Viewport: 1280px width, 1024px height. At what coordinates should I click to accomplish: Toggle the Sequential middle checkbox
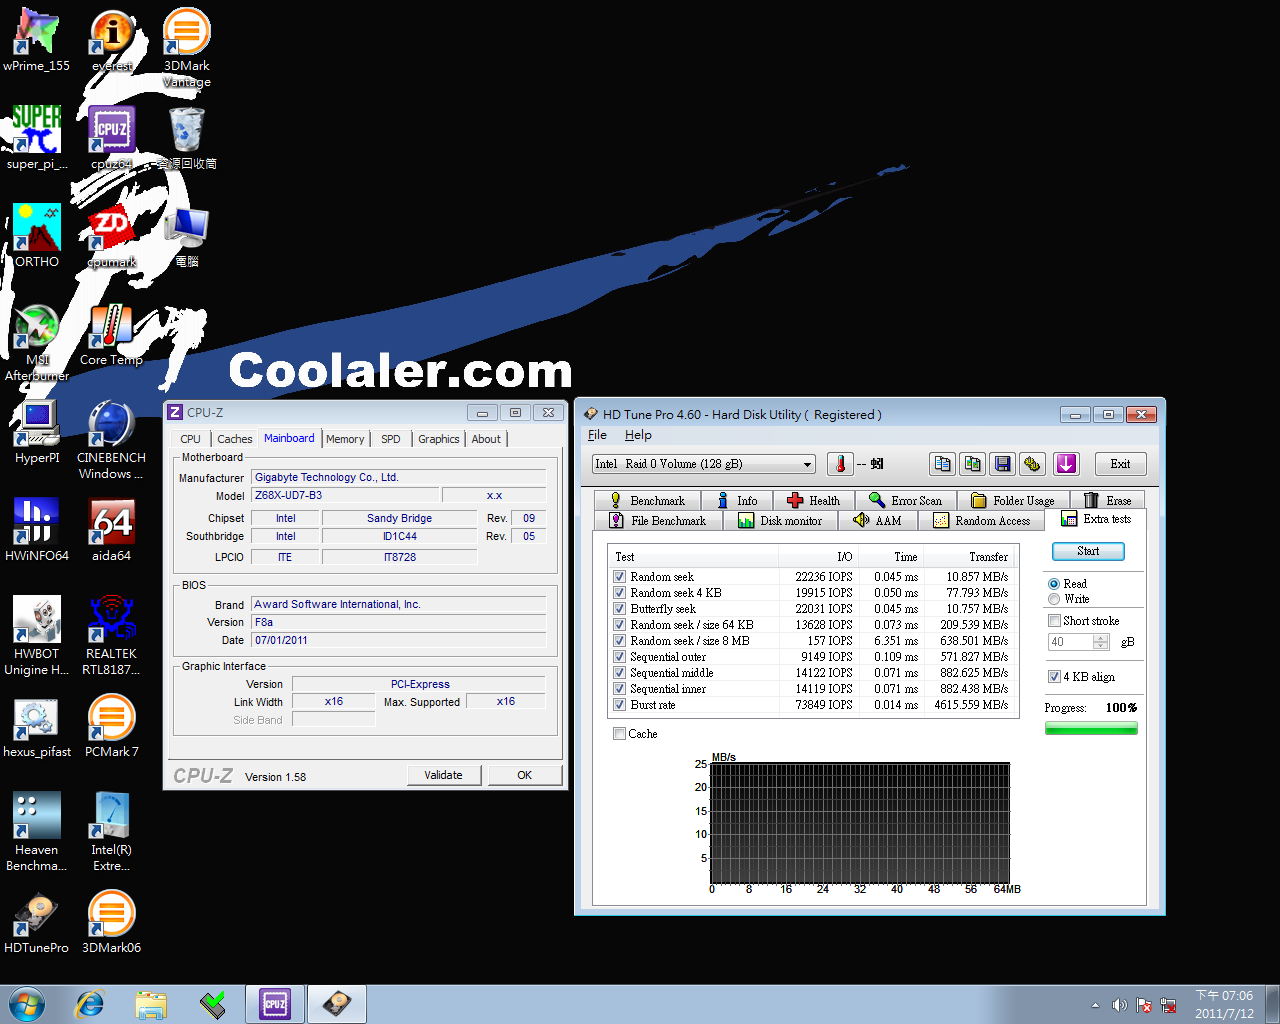coord(620,673)
